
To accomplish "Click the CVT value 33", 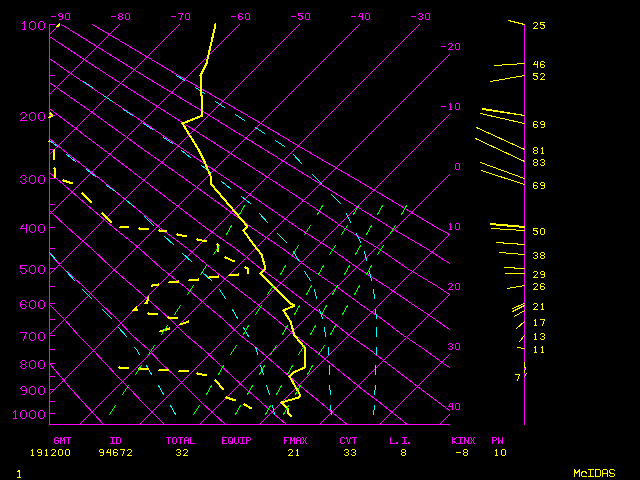I will click(348, 452).
